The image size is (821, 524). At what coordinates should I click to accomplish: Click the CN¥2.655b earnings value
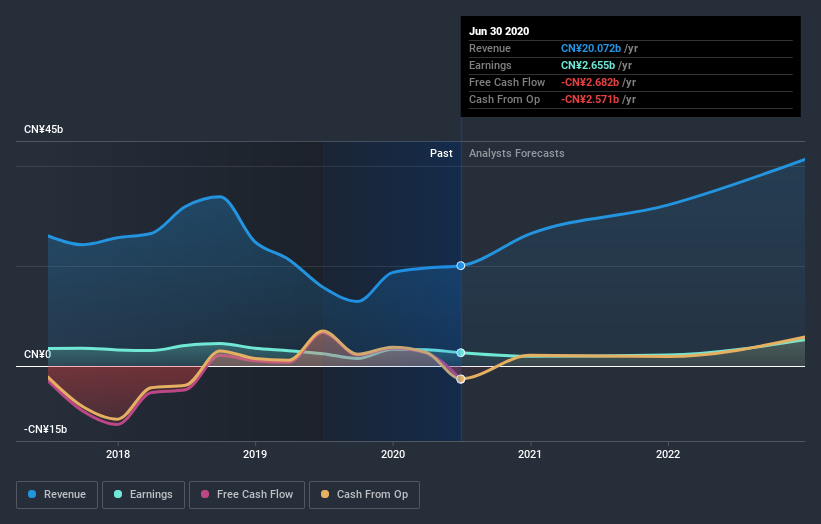point(588,65)
